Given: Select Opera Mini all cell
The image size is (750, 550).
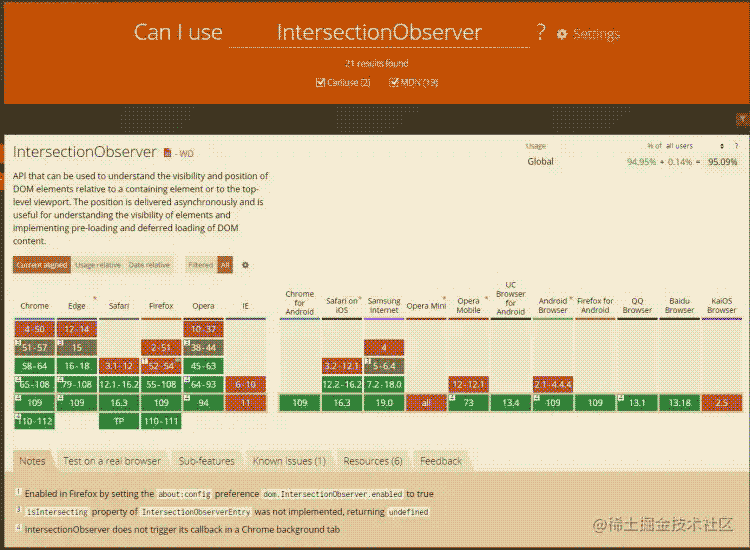Looking at the screenshot, I should point(426,403).
